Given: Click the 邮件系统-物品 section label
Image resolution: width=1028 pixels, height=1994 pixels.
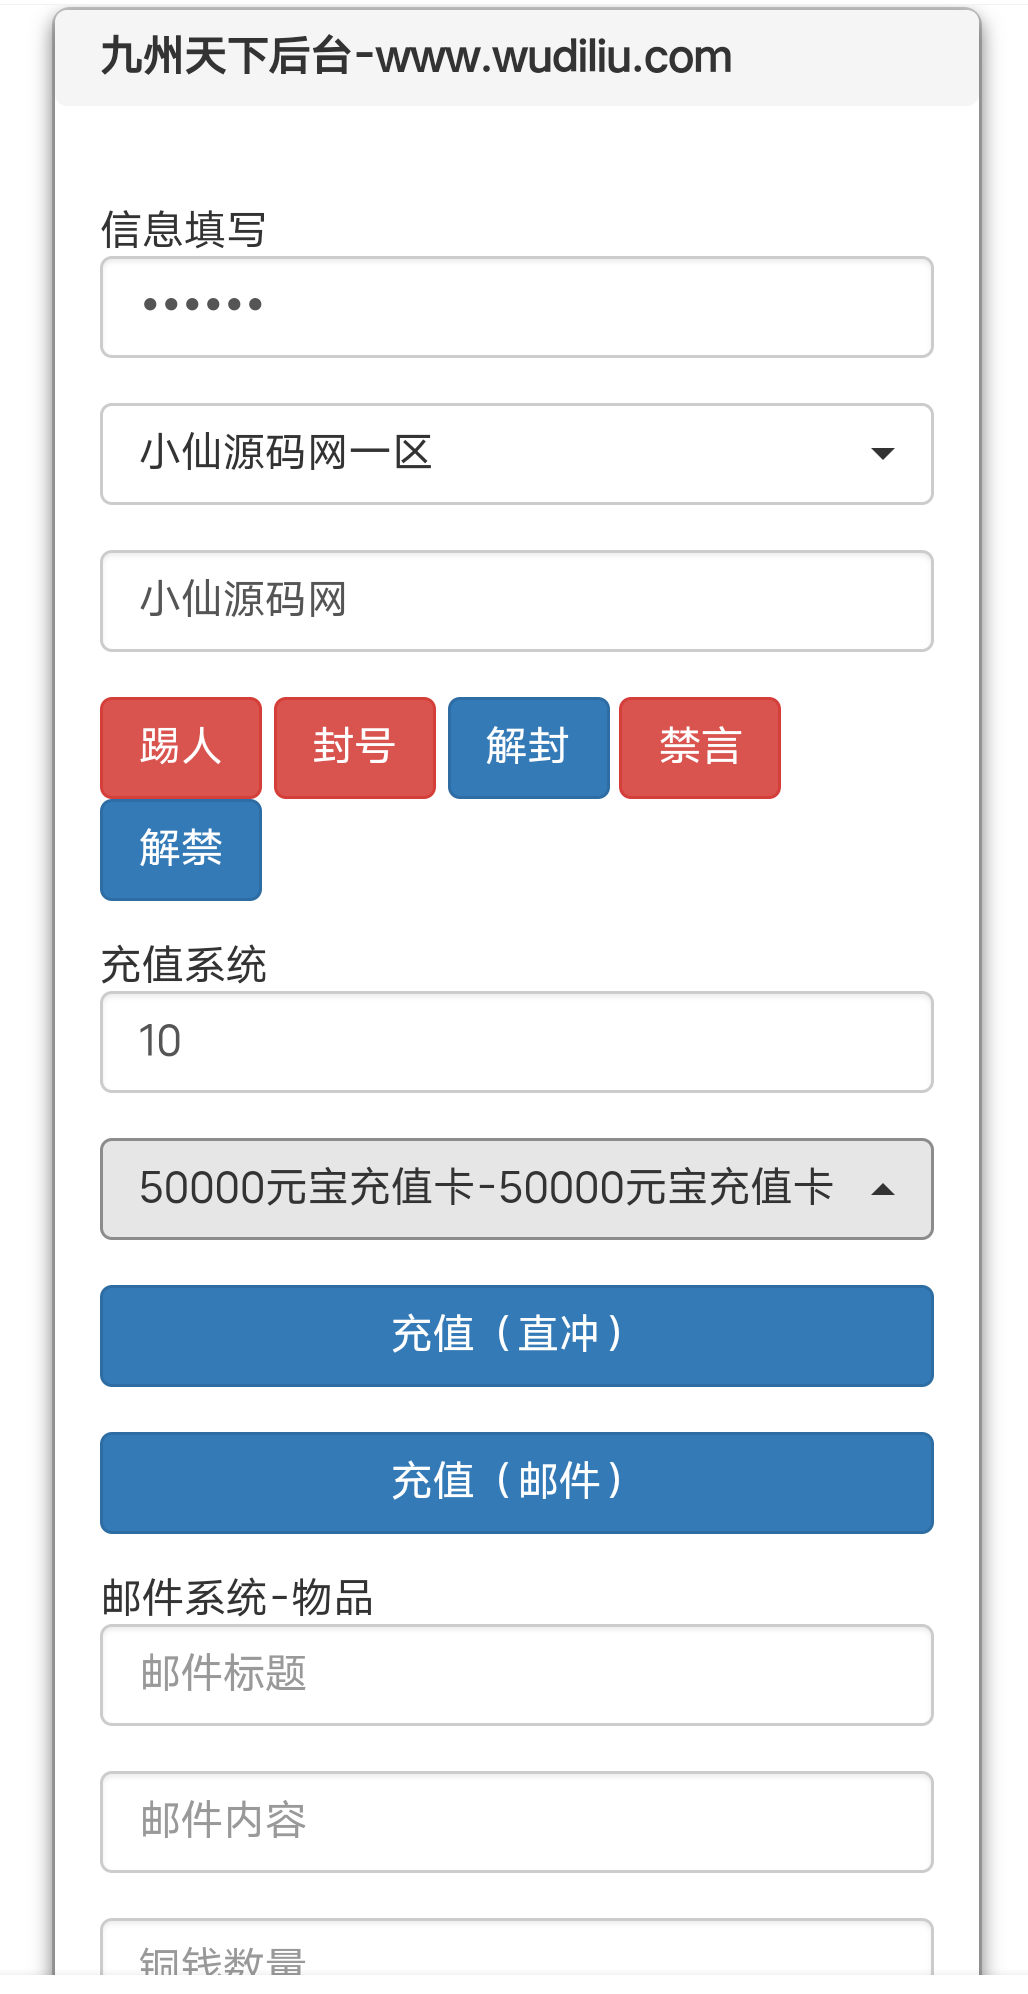Looking at the screenshot, I should pos(237,1597).
